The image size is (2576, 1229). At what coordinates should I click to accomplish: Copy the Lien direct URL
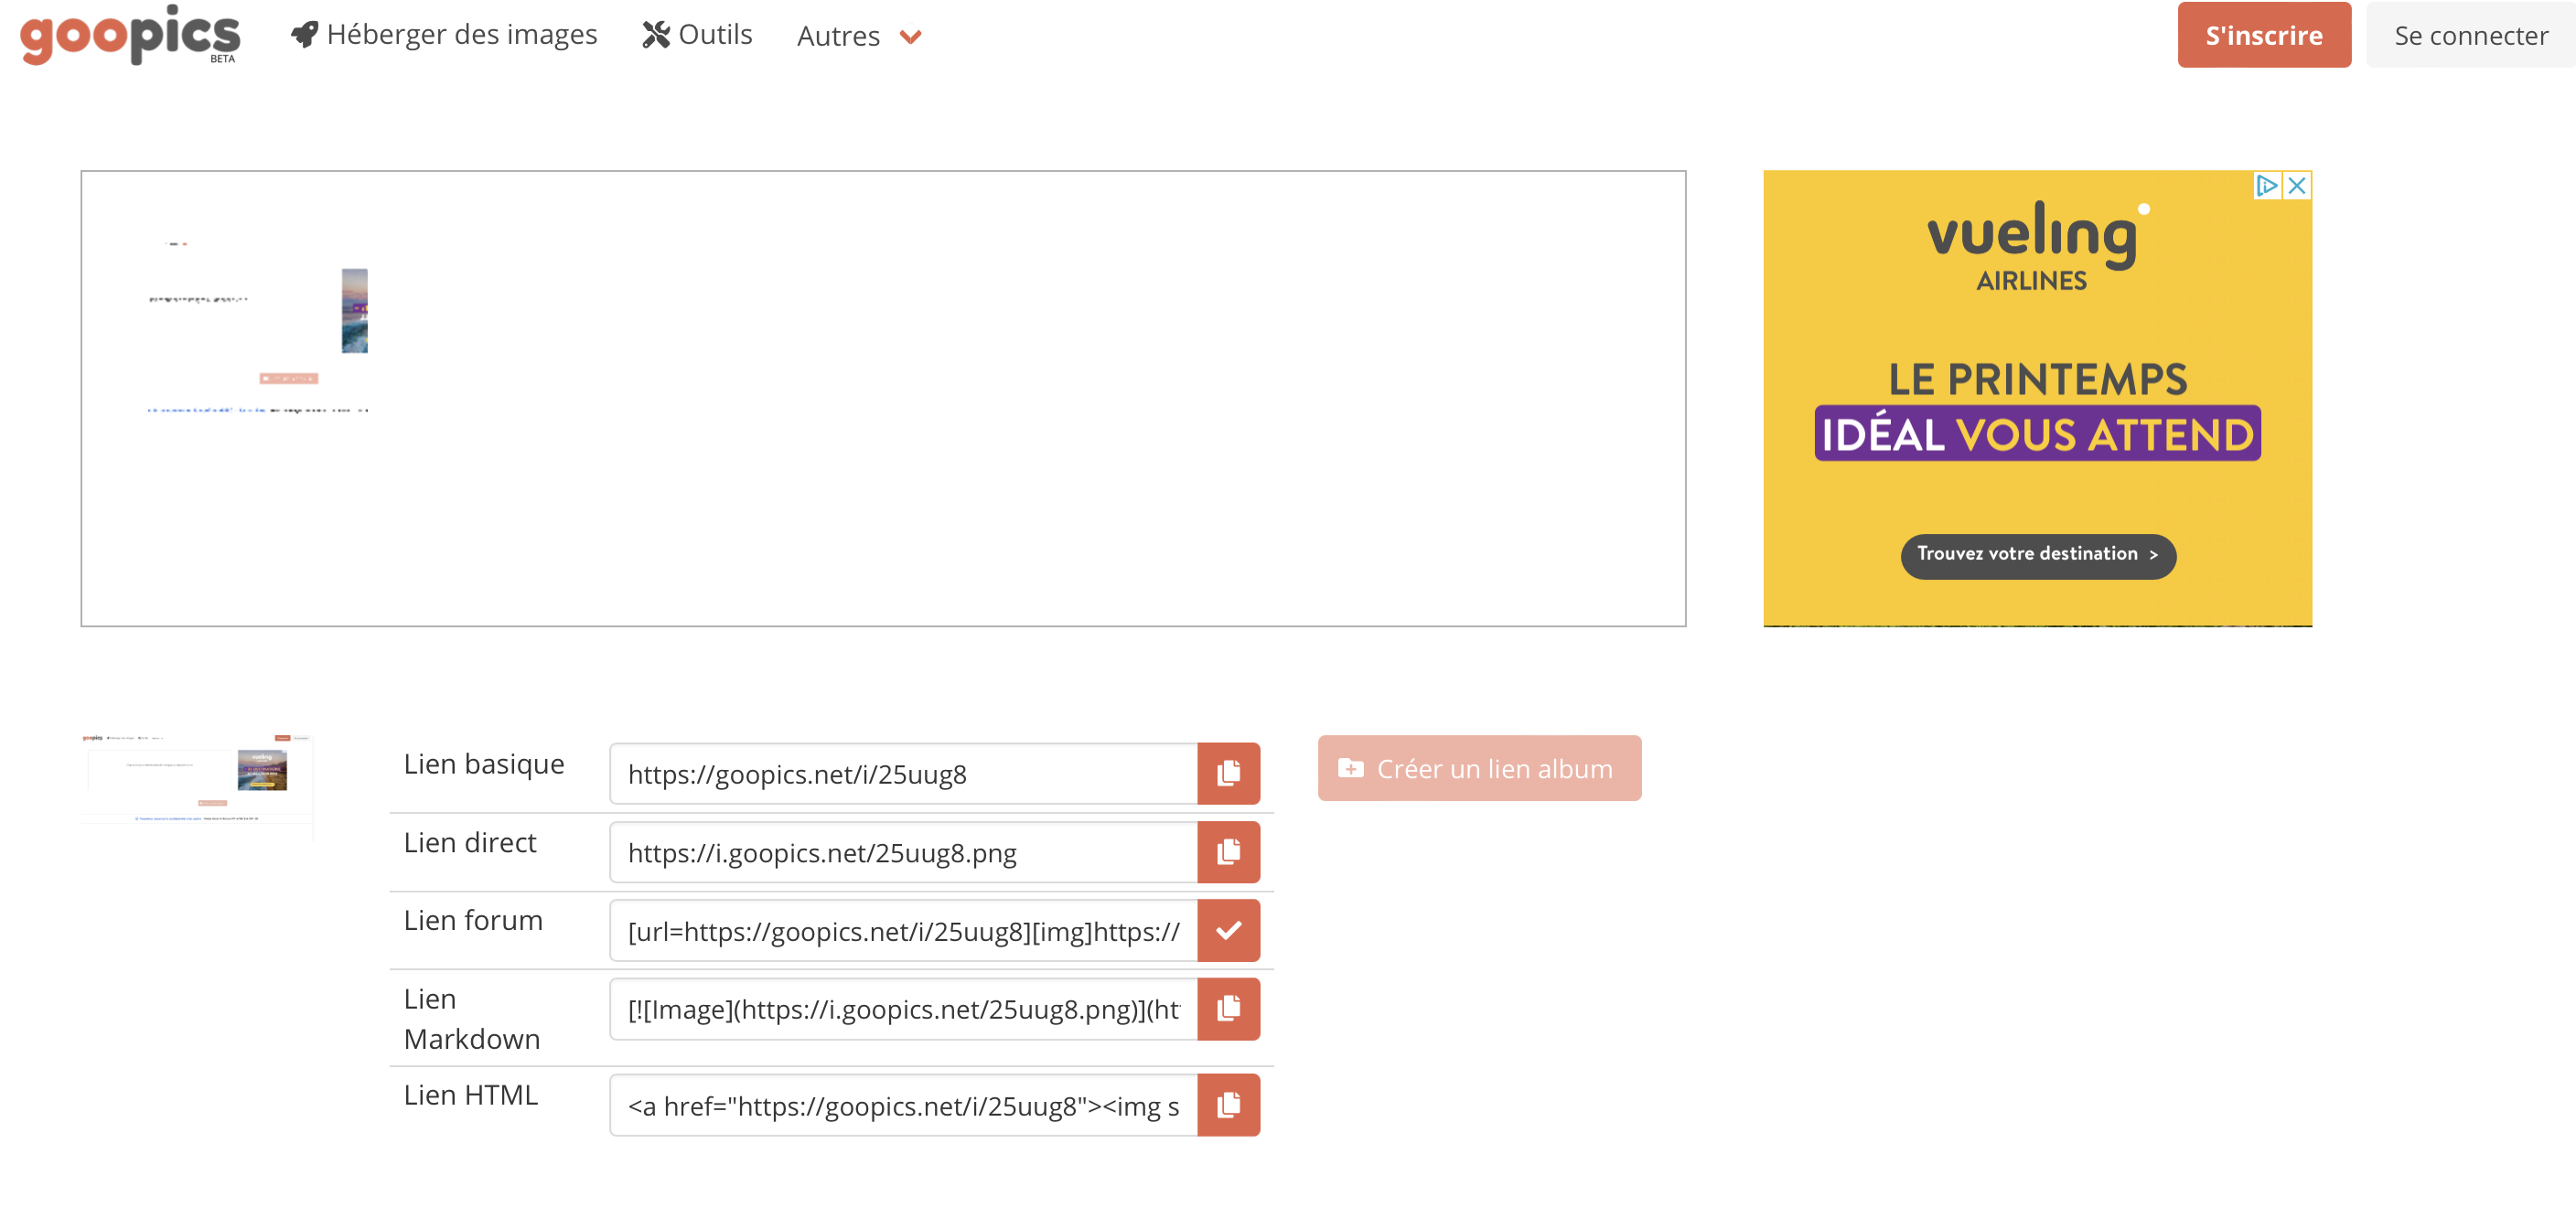tap(1228, 852)
